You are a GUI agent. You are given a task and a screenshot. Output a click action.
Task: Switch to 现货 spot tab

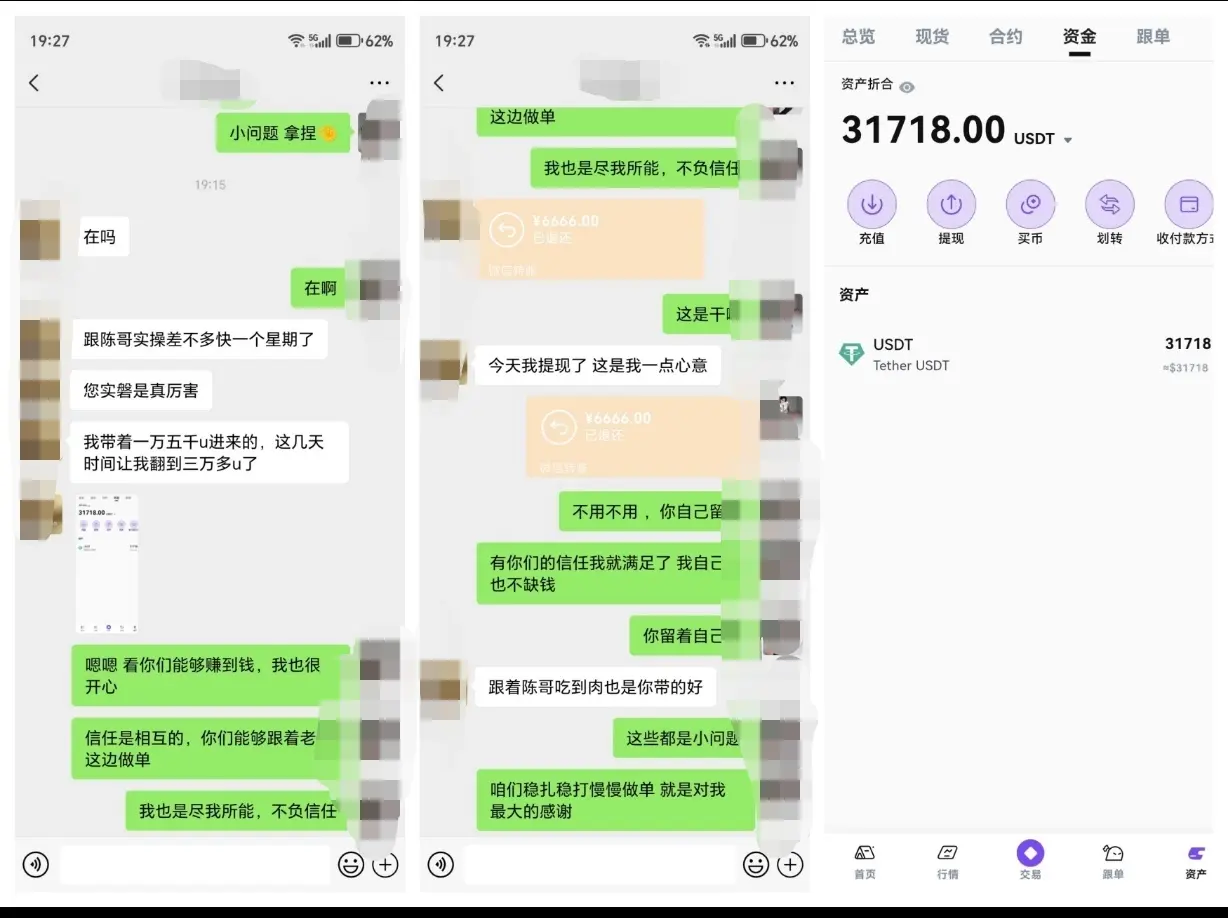point(932,37)
